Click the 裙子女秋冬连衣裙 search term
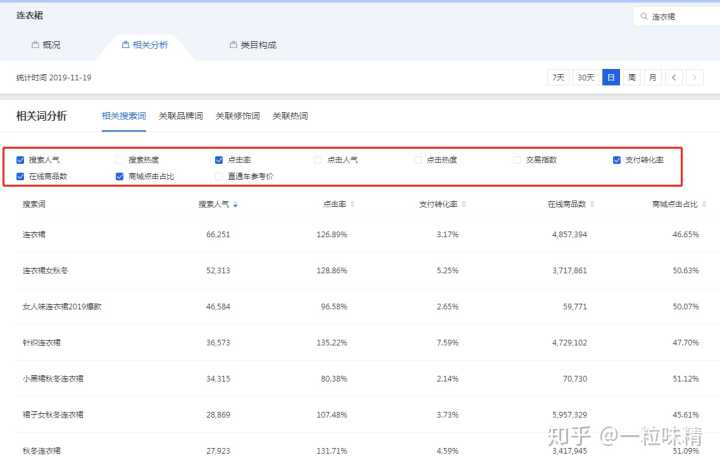 pyautogui.click(x=53, y=415)
